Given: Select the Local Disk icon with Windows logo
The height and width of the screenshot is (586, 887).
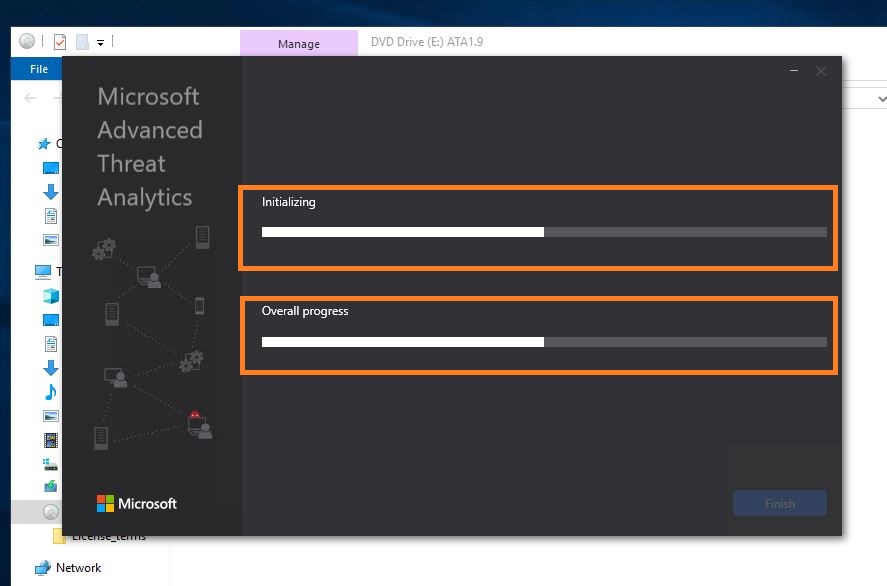Looking at the screenshot, I should [x=51, y=464].
